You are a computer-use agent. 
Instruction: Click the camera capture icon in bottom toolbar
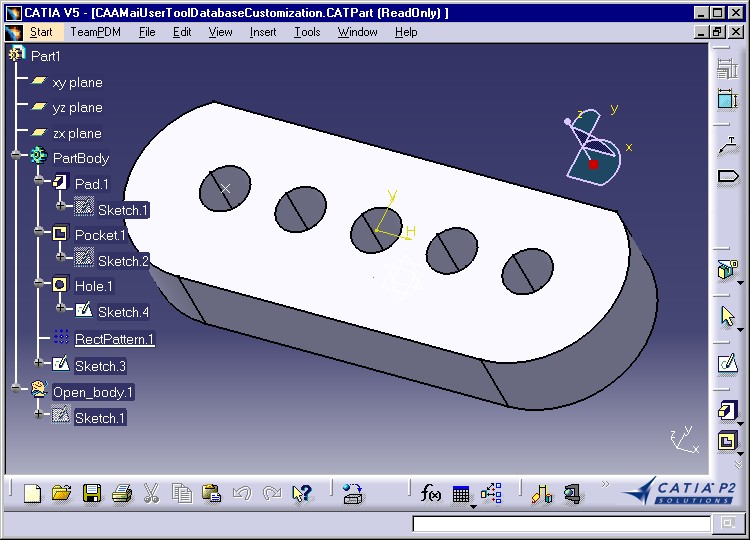[x=572, y=494]
